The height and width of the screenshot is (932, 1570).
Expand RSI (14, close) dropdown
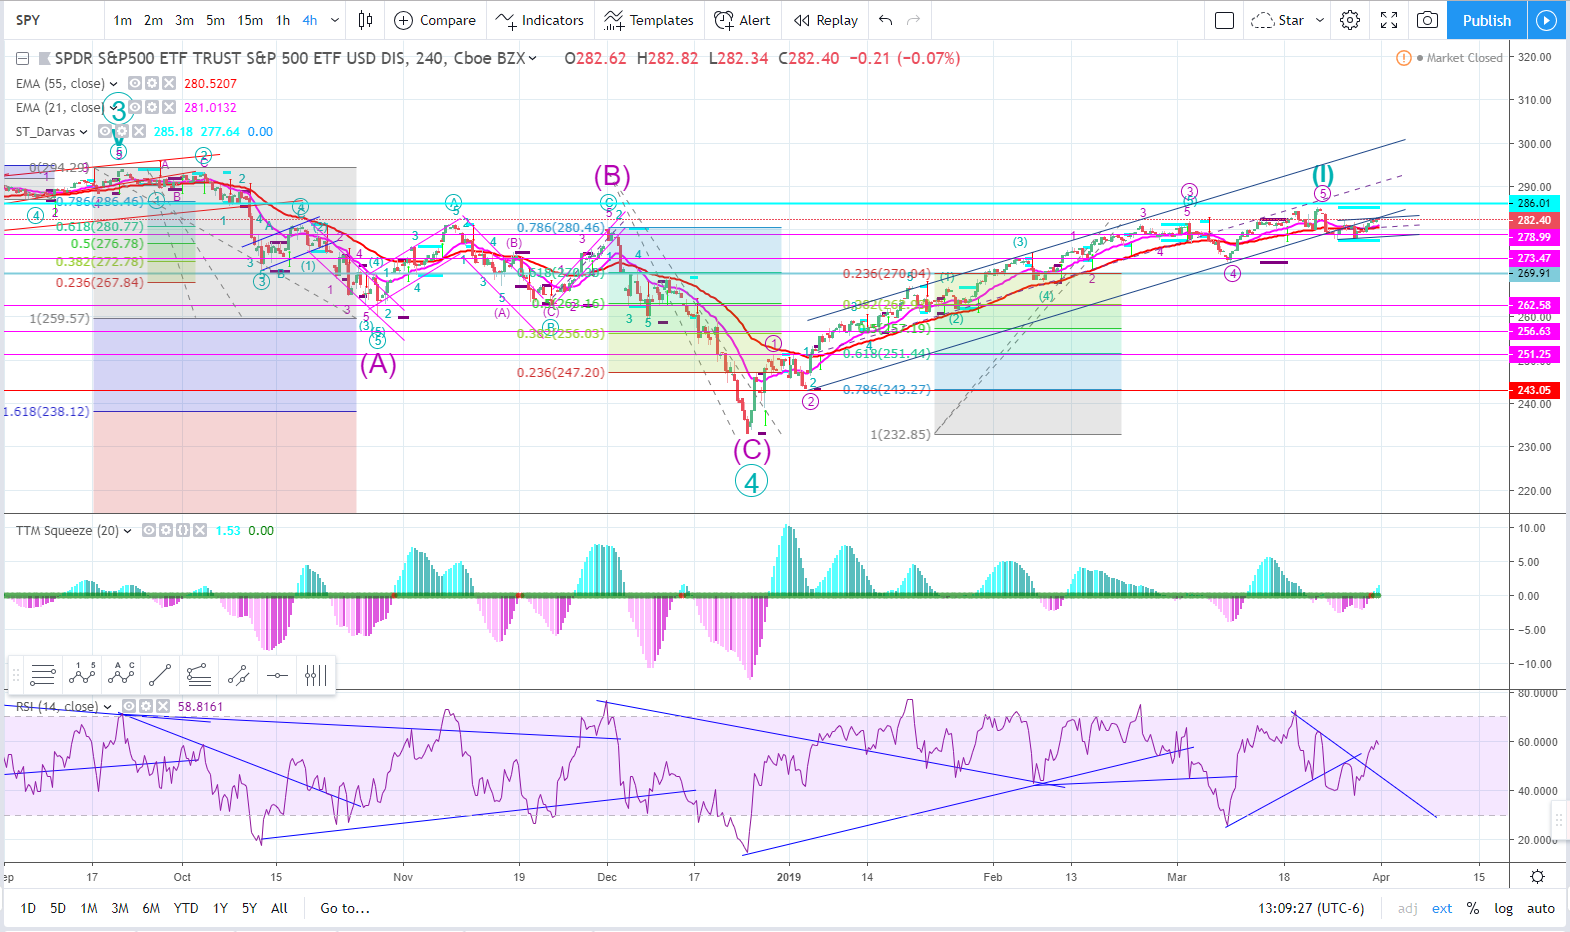pos(108,706)
